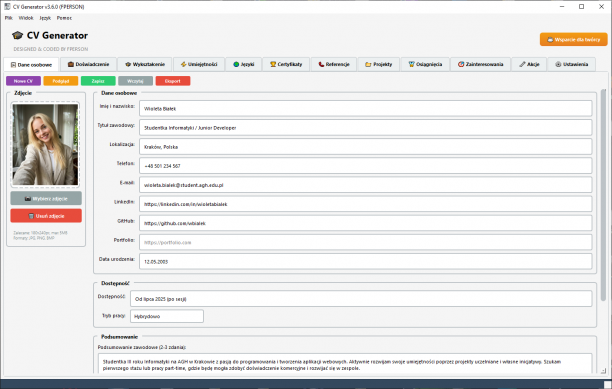Click the LinkedIn URL field
The width and height of the screenshot is (612, 389).
pyautogui.click(x=365, y=204)
